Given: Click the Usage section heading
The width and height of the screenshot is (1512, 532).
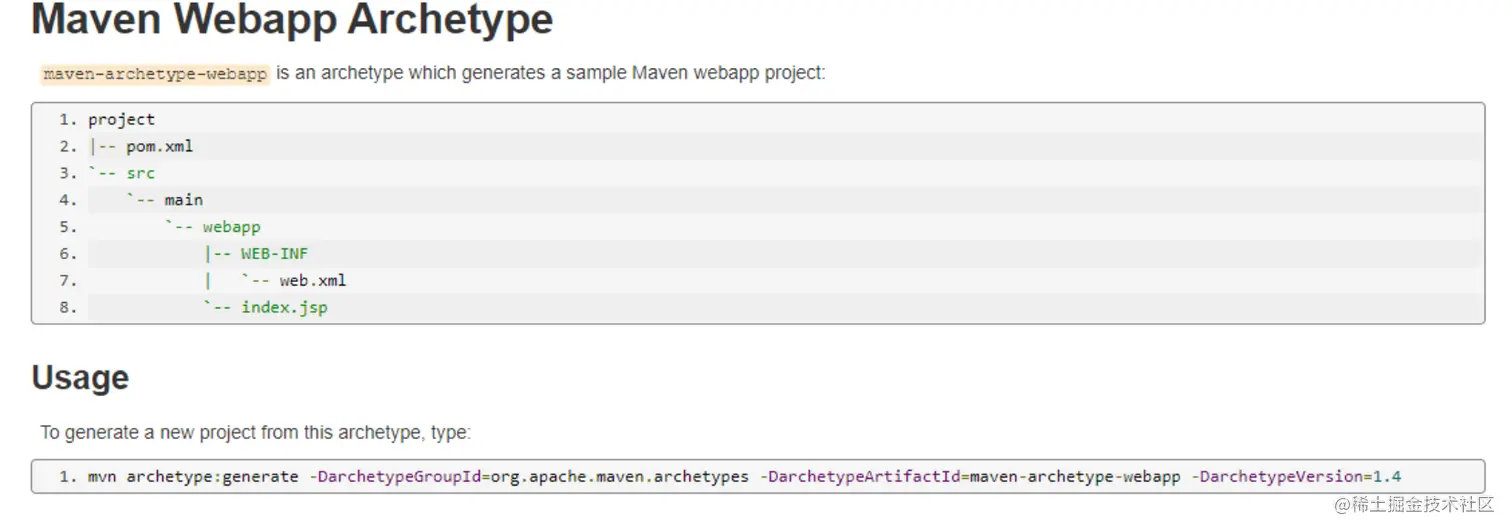Looking at the screenshot, I should (x=80, y=378).
